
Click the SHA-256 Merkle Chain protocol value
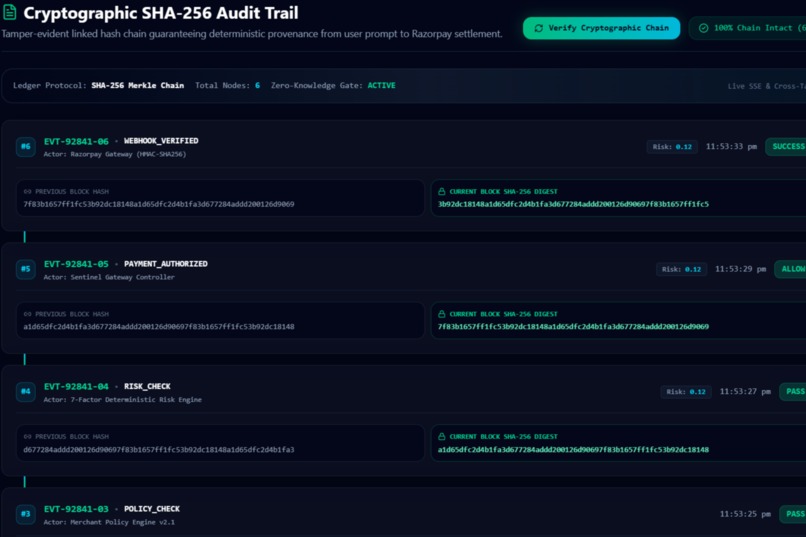[x=137, y=86]
